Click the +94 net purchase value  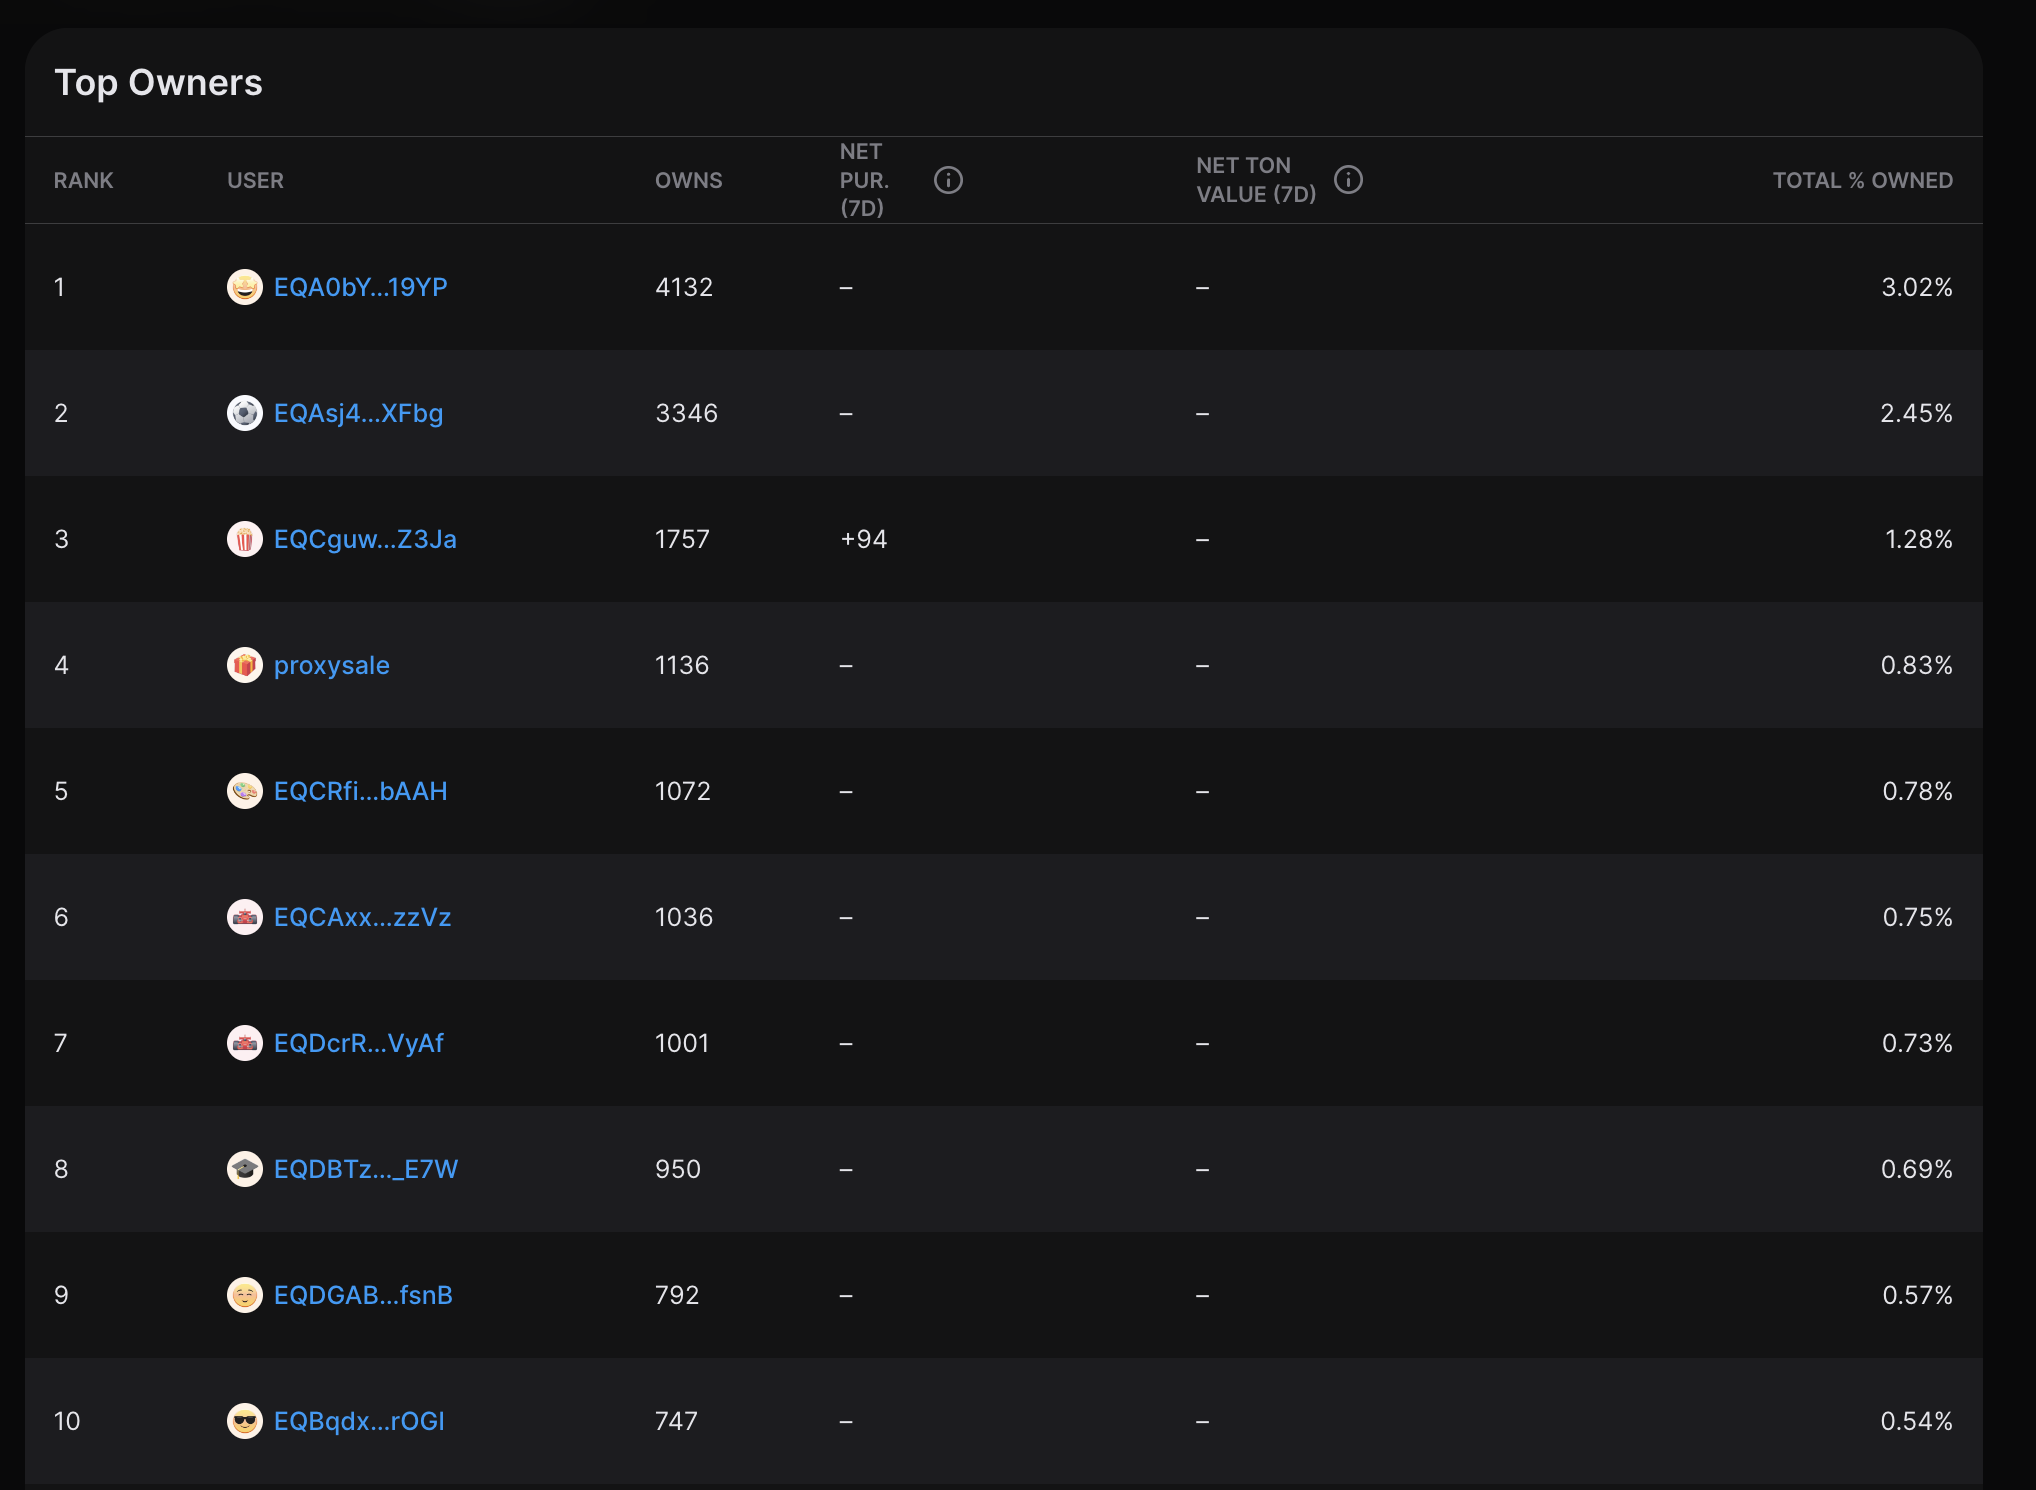(863, 540)
